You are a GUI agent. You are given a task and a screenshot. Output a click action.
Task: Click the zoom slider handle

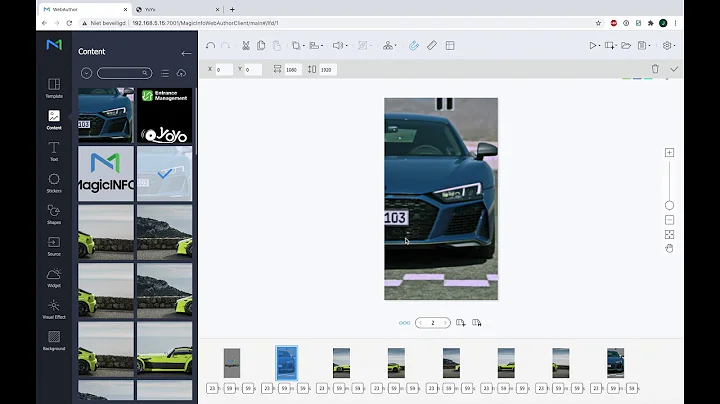click(x=669, y=205)
